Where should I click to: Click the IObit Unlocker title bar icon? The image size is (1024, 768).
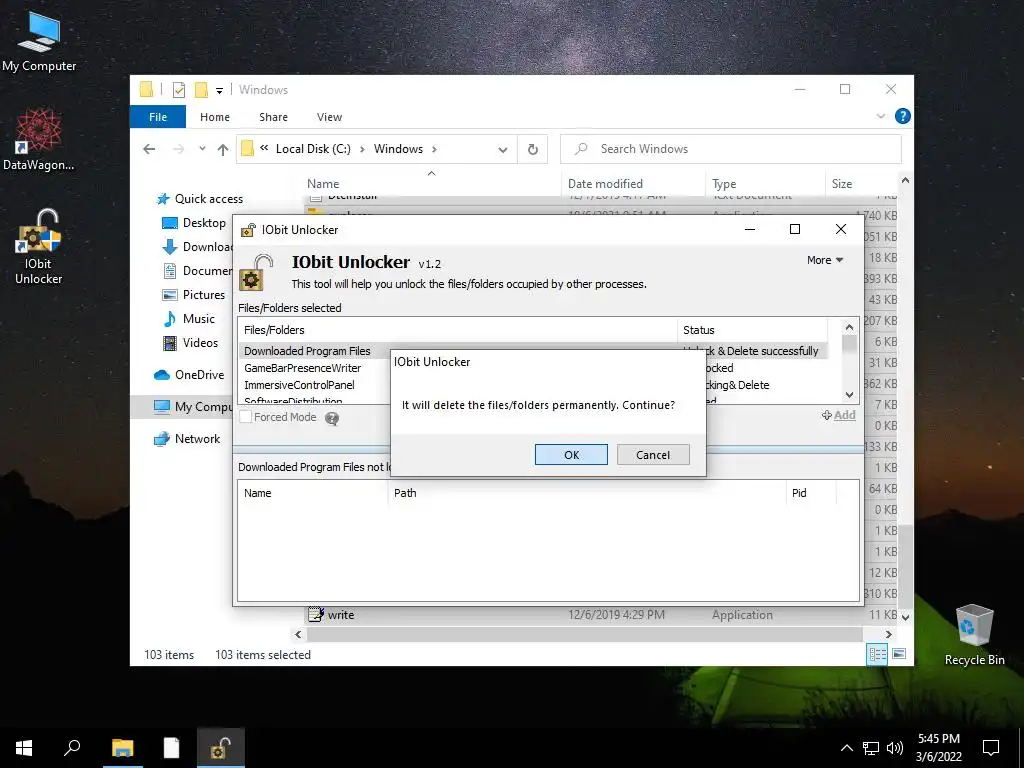pos(248,230)
